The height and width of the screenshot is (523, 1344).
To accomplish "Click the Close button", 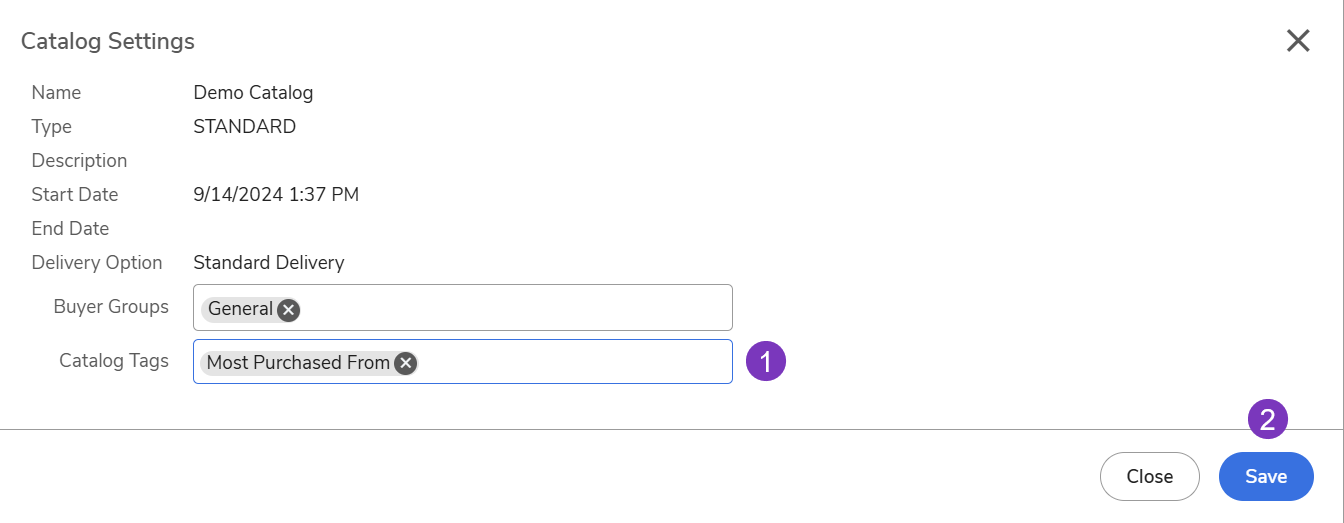I will [1149, 476].
